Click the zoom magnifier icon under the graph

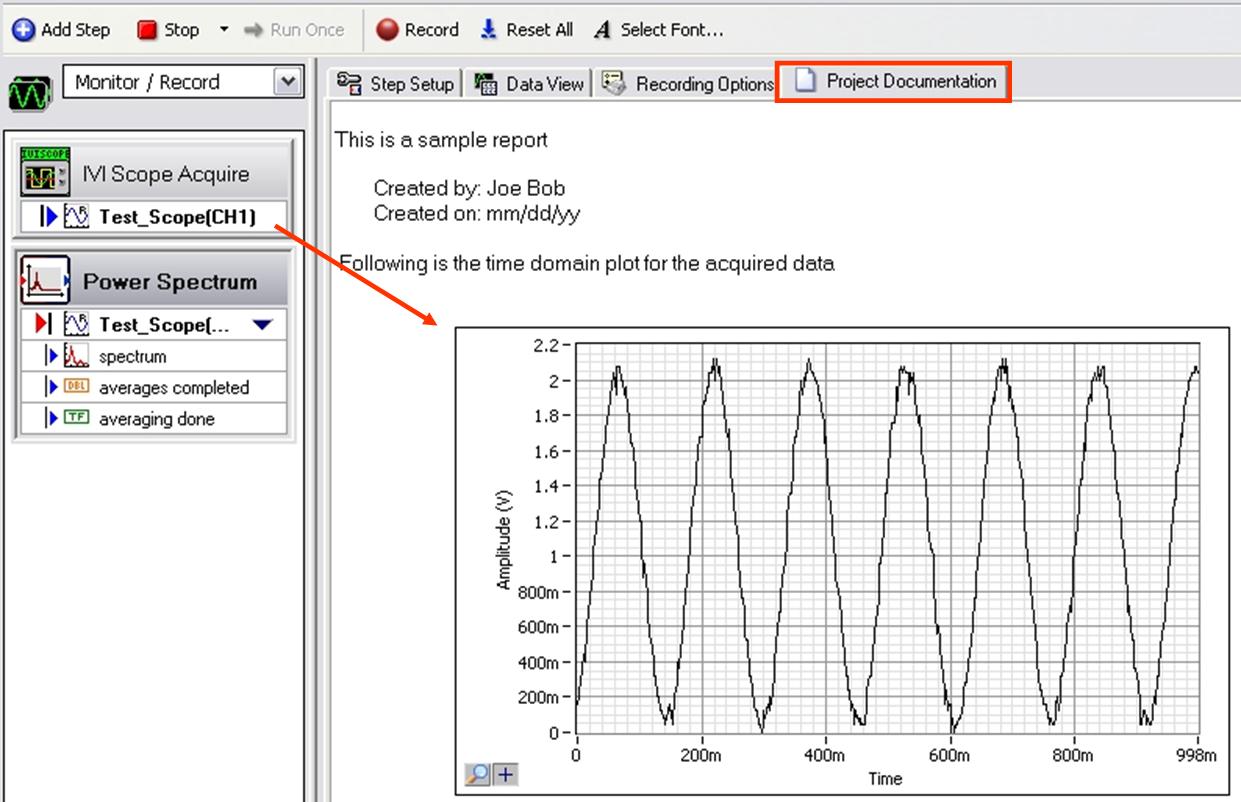click(478, 773)
